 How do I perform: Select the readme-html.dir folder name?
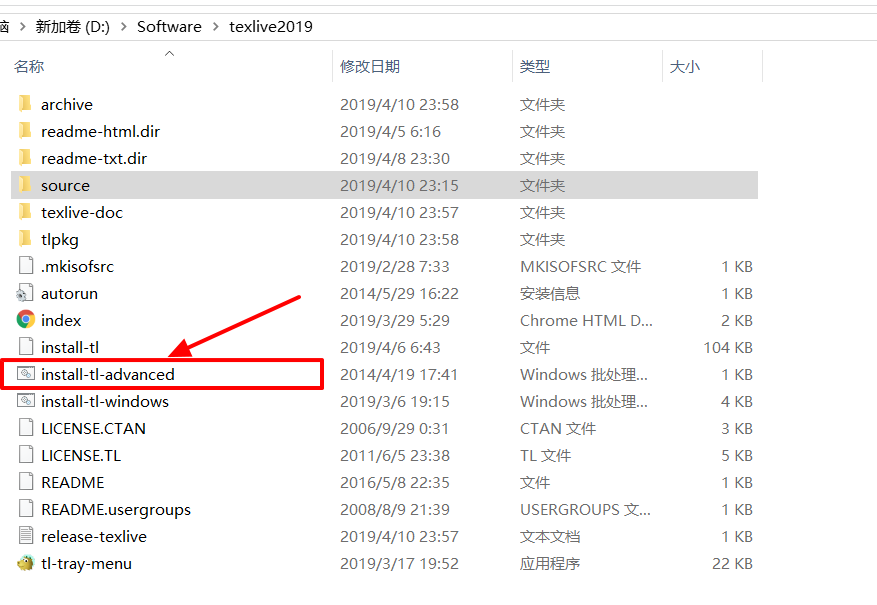(101, 131)
